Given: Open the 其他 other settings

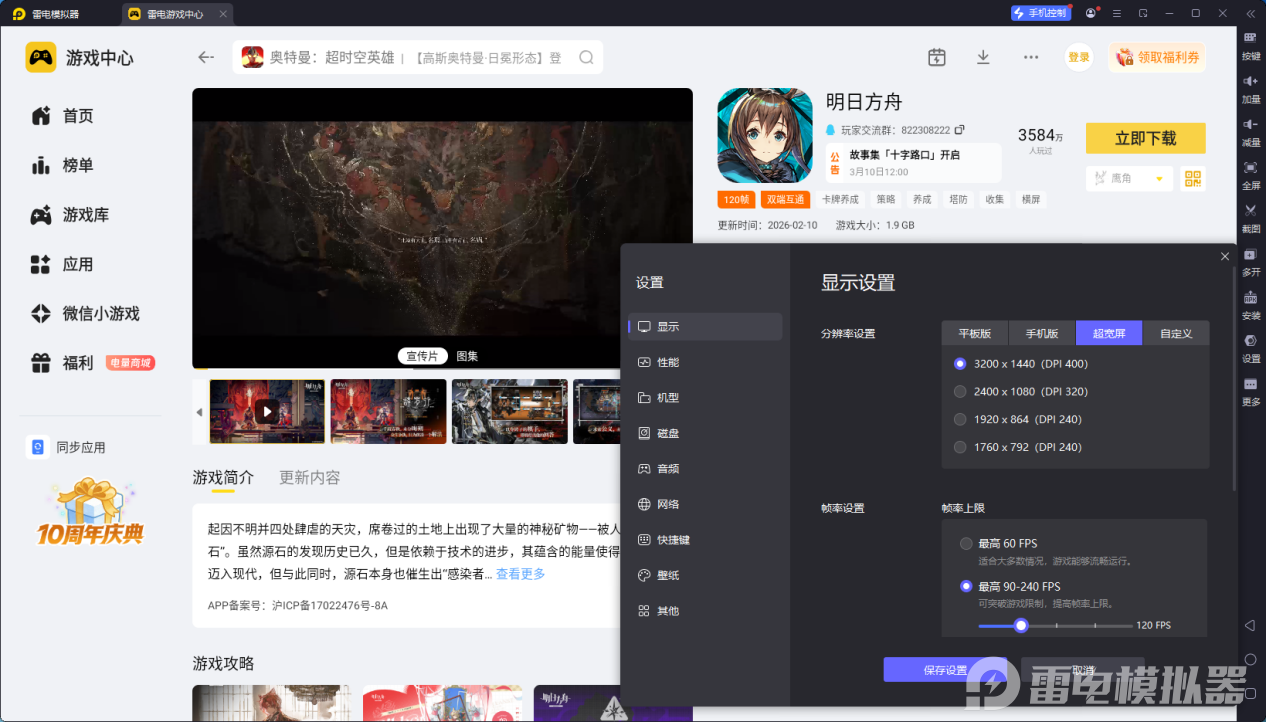Looking at the screenshot, I should 705,610.
